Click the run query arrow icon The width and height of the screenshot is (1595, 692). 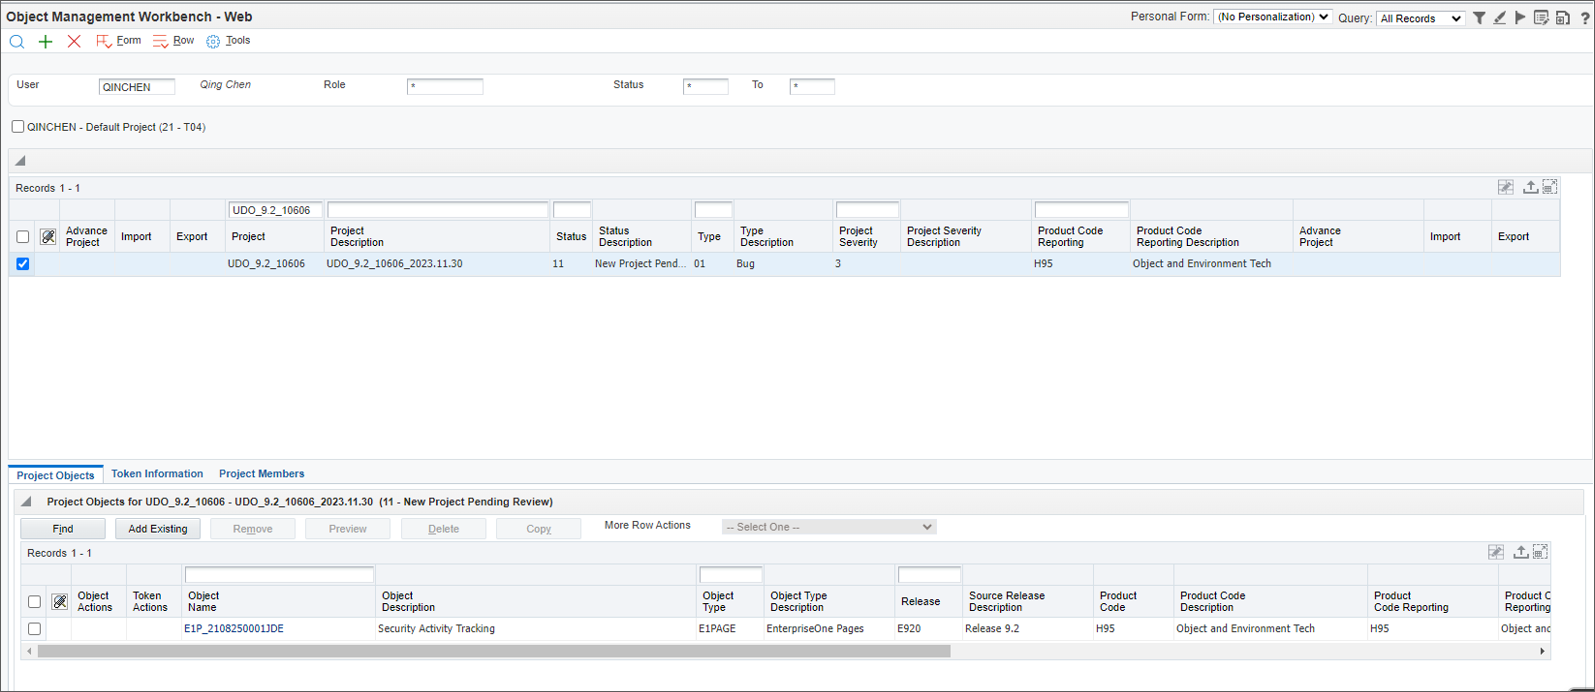tap(1520, 18)
